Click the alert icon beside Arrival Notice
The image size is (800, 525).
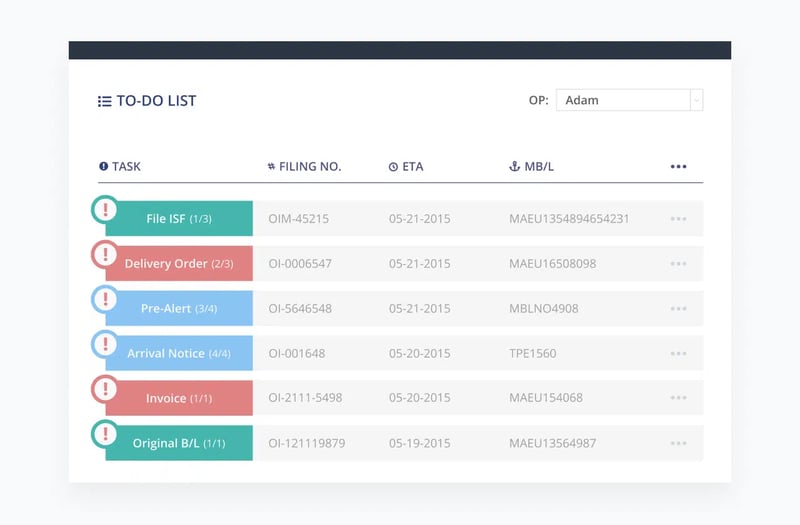[104, 344]
